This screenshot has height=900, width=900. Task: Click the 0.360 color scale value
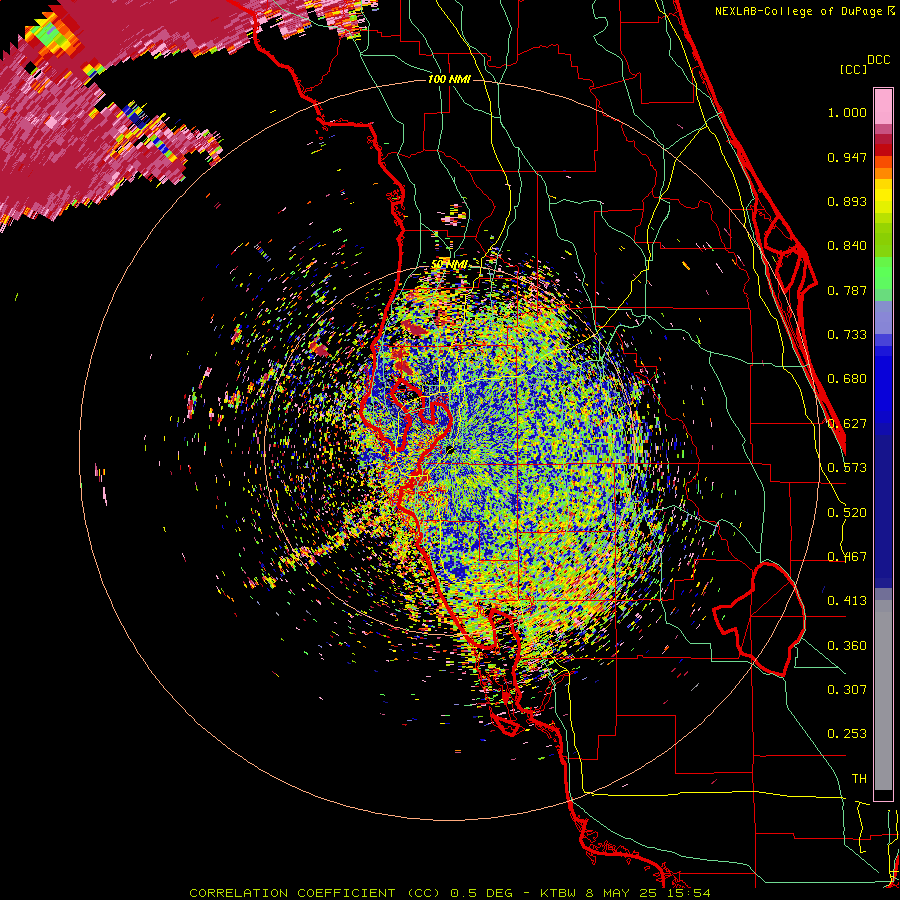click(x=847, y=646)
